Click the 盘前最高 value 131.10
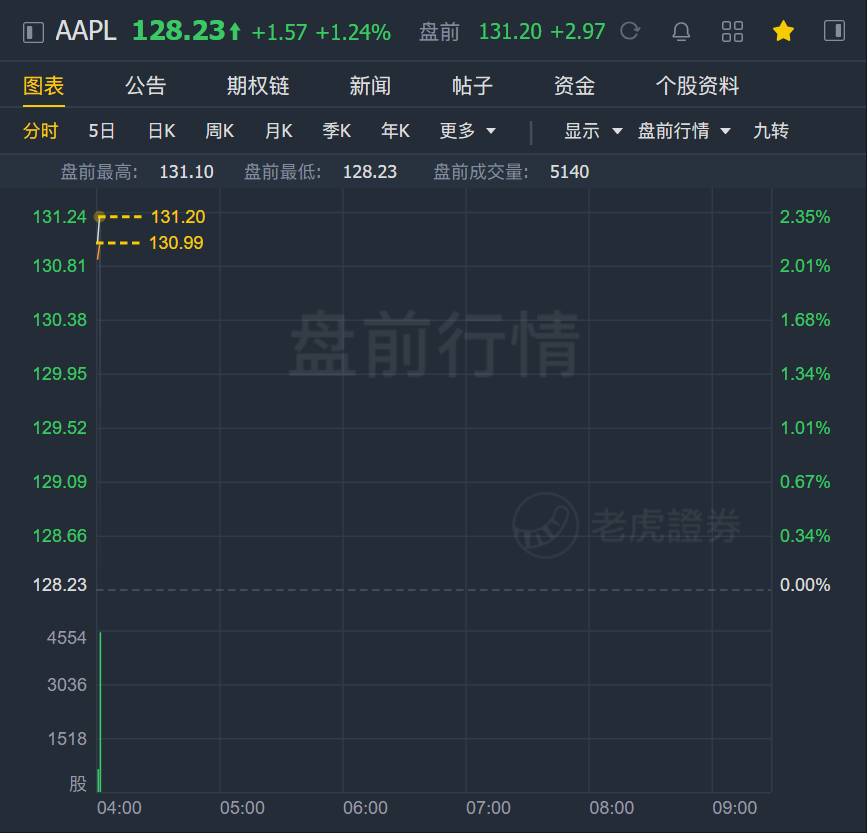 (x=186, y=172)
